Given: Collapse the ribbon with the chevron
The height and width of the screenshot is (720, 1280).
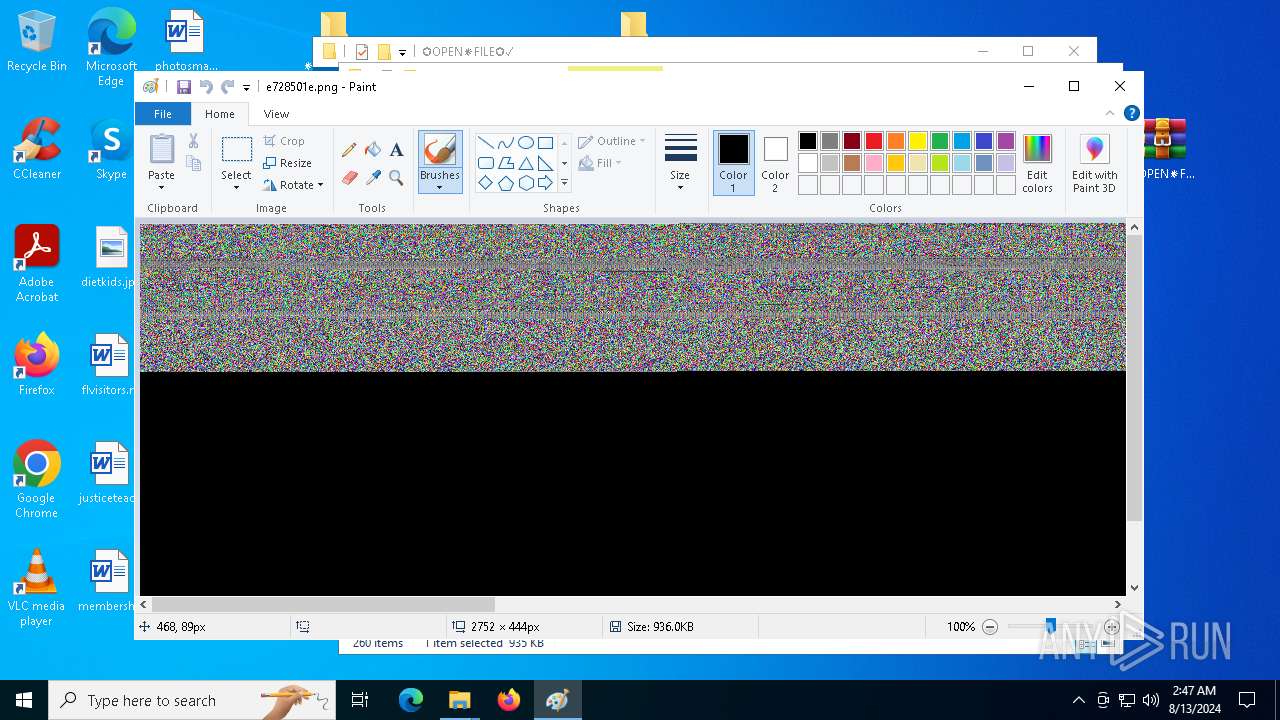Looking at the screenshot, I should click(x=1110, y=113).
